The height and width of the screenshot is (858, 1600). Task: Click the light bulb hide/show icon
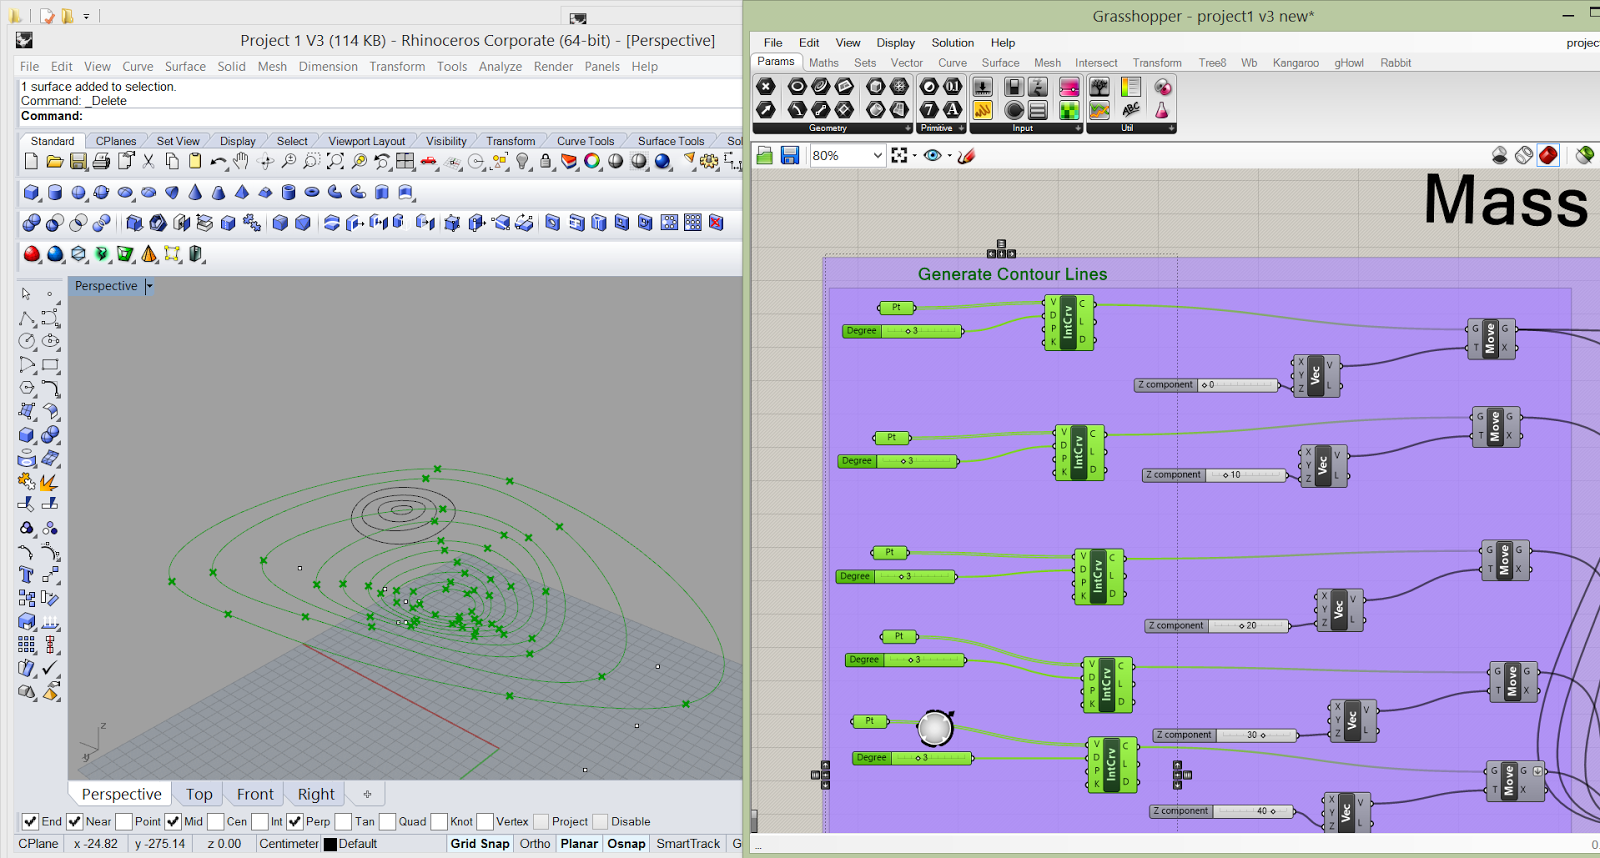(x=522, y=161)
